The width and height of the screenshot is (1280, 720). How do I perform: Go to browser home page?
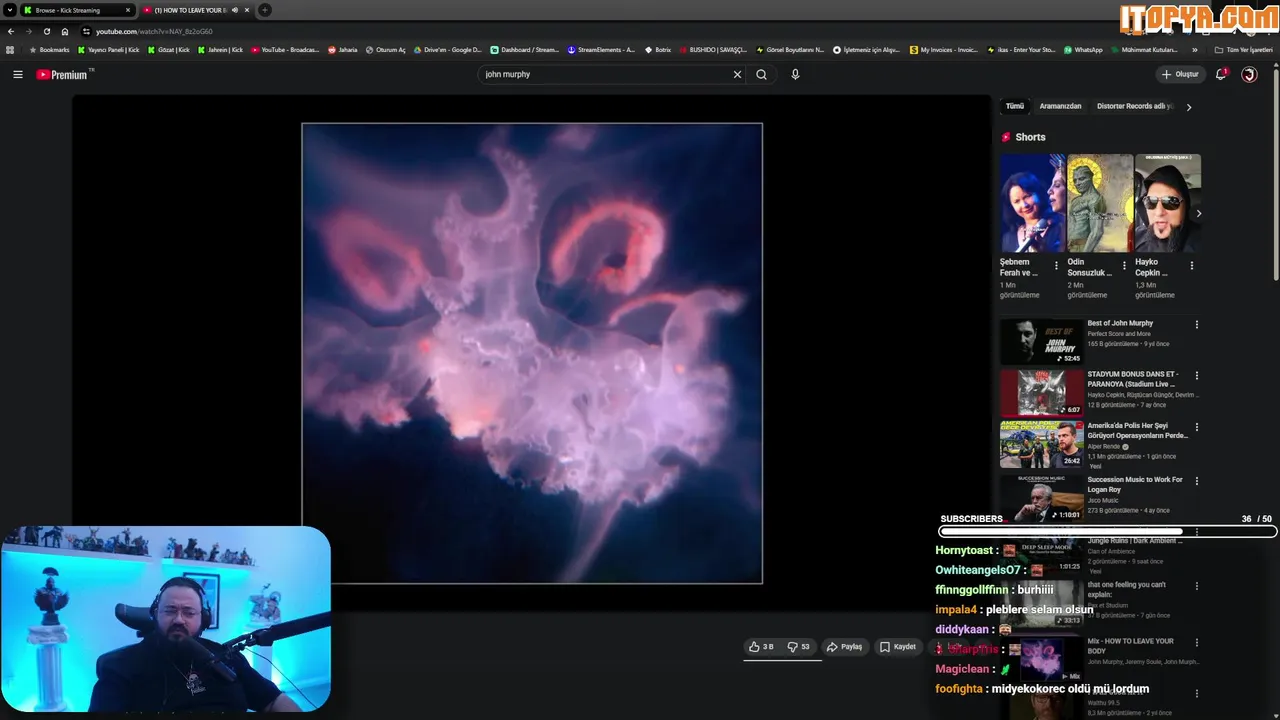pos(65,31)
